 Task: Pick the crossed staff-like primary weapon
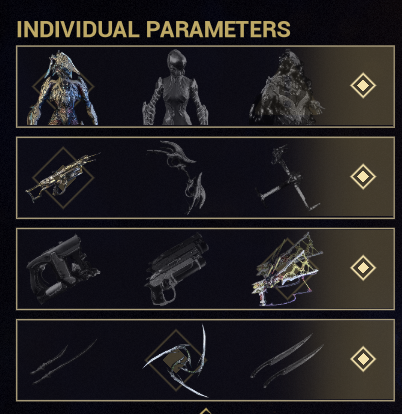pos(288,177)
